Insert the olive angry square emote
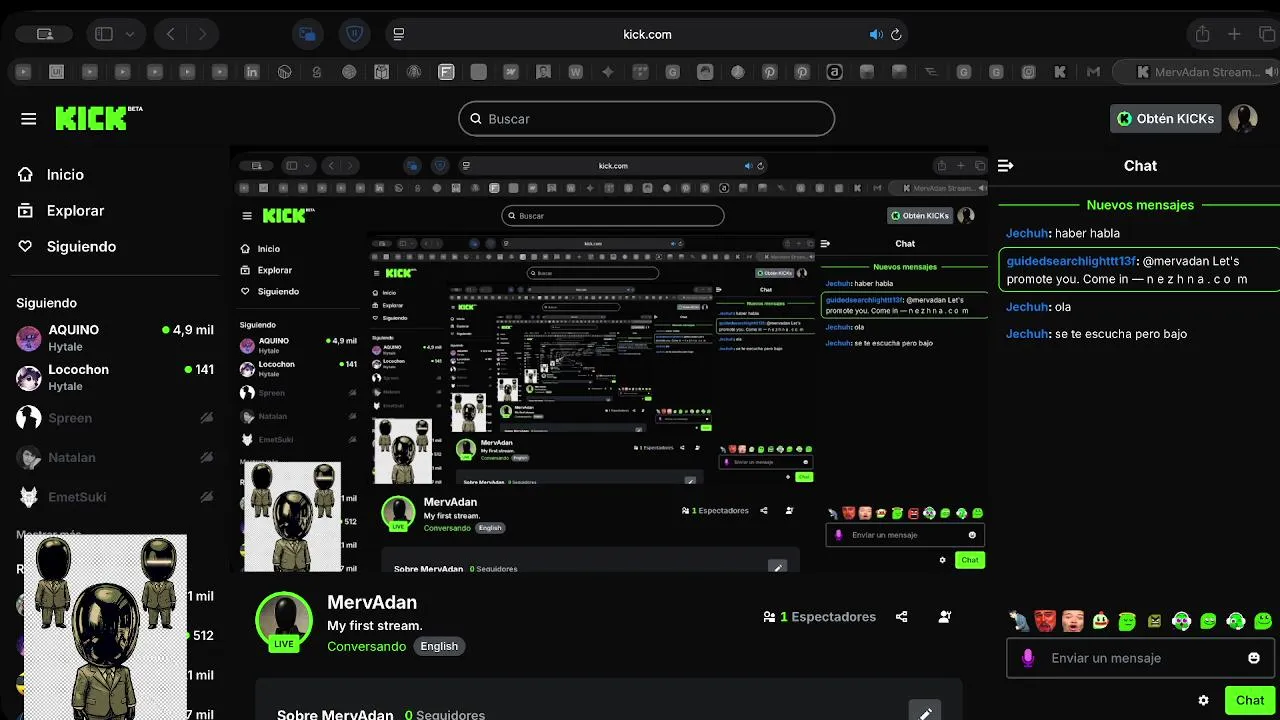 point(1155,621)
